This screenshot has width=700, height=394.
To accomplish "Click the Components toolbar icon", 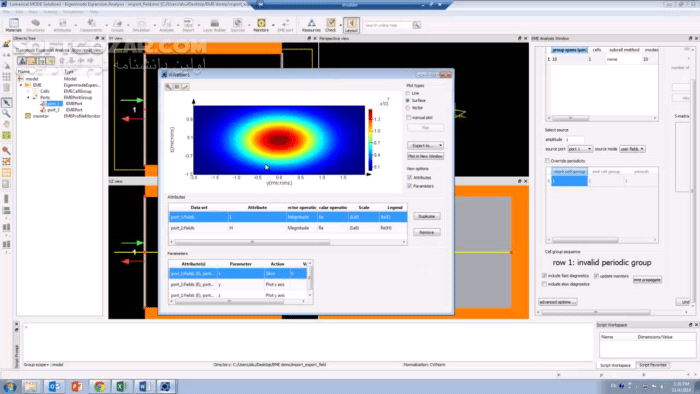I will [x=91, y=25].
